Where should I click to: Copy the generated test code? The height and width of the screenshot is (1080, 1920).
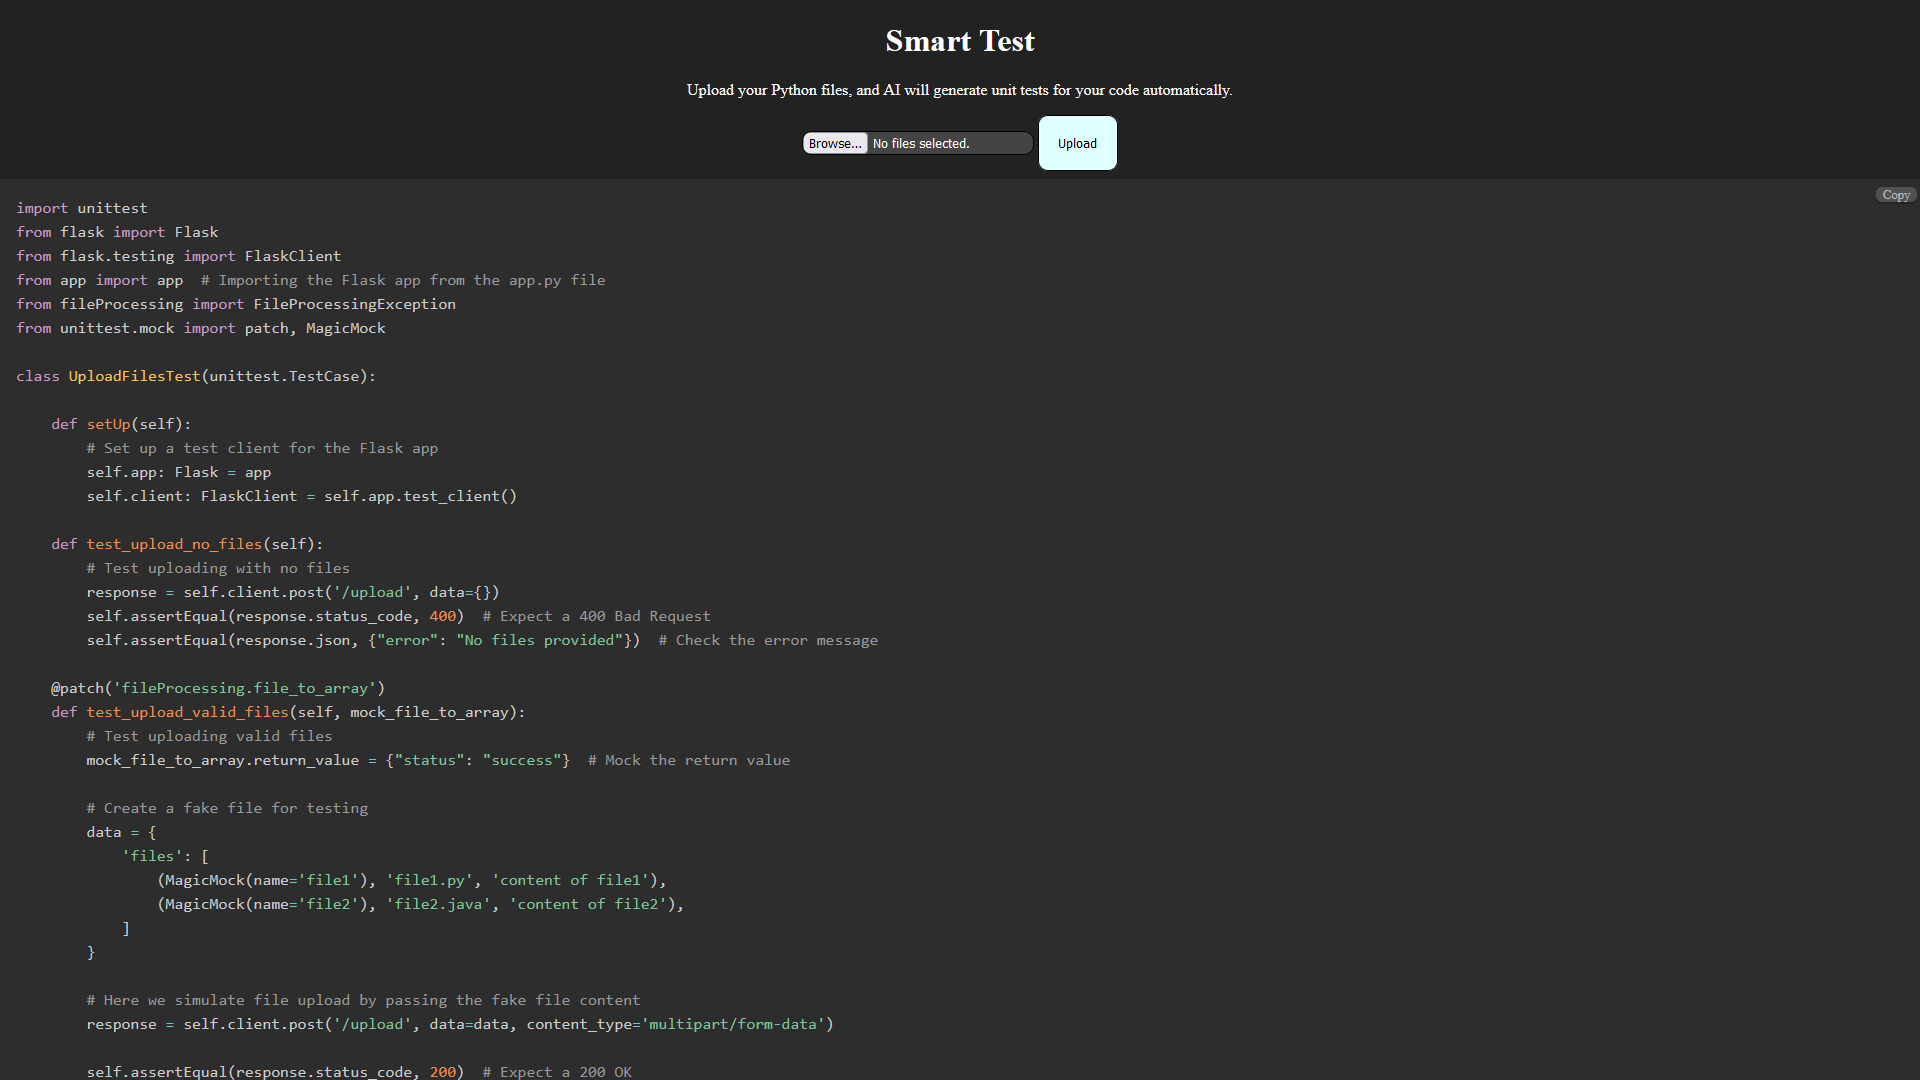point(1895,195)
